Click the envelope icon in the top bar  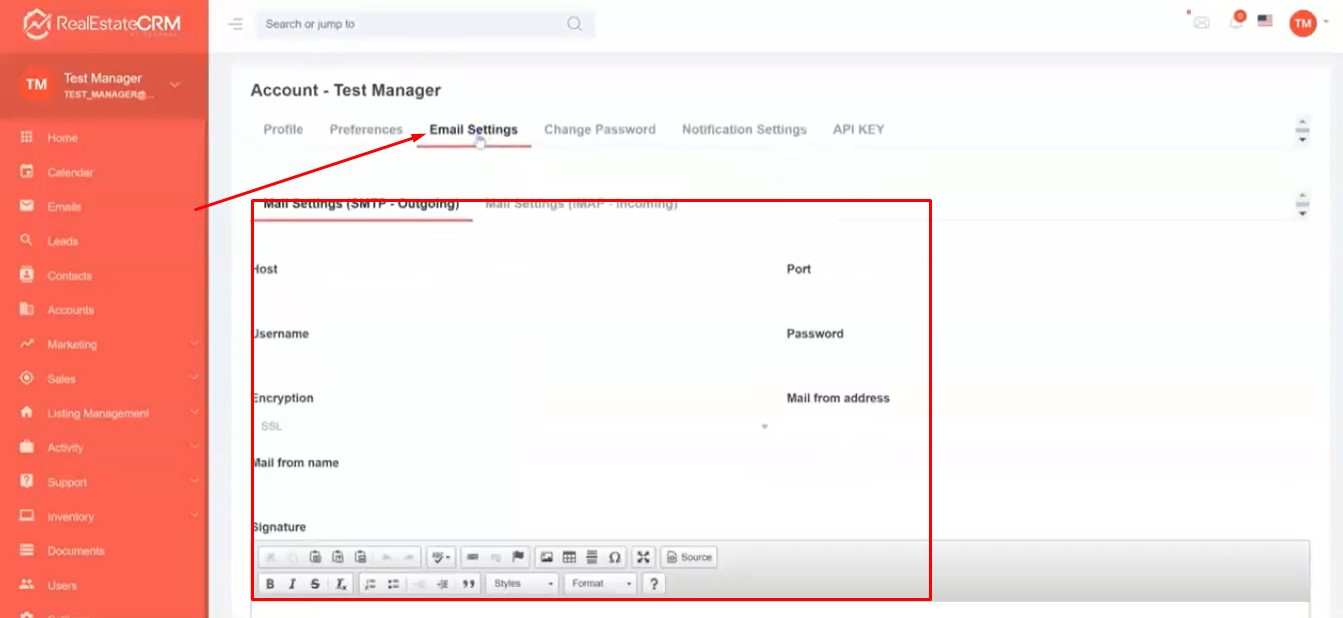point(1201,22)
